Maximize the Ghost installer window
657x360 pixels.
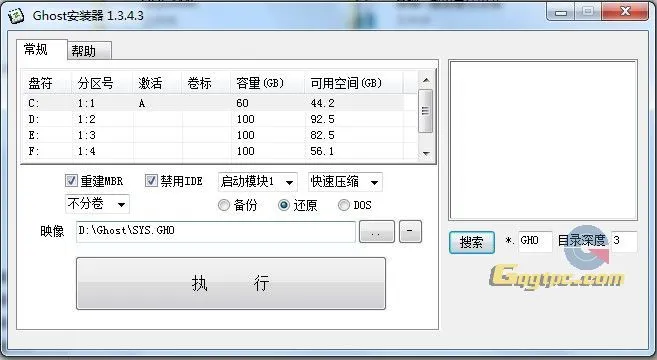pyautogui.click(x=588, y=12)
